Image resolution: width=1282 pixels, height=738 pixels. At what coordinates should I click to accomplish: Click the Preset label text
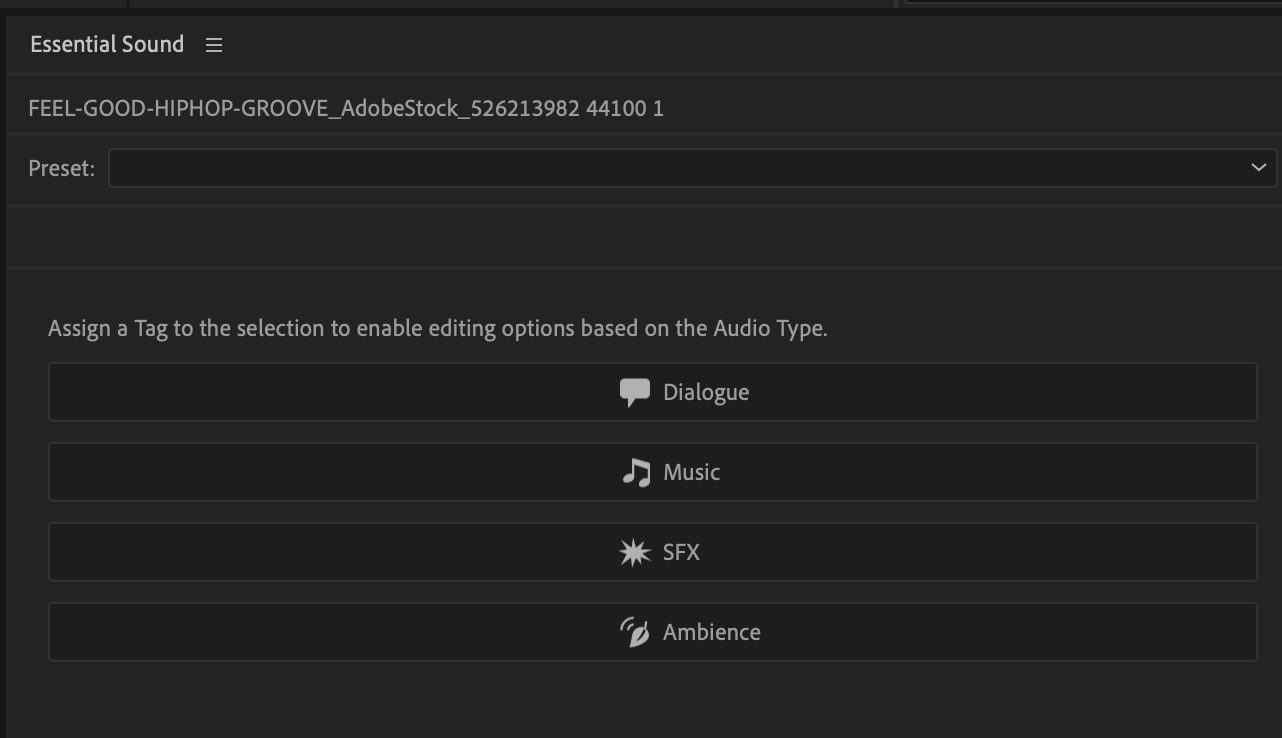pyautogui.click(x=61, y=168)
